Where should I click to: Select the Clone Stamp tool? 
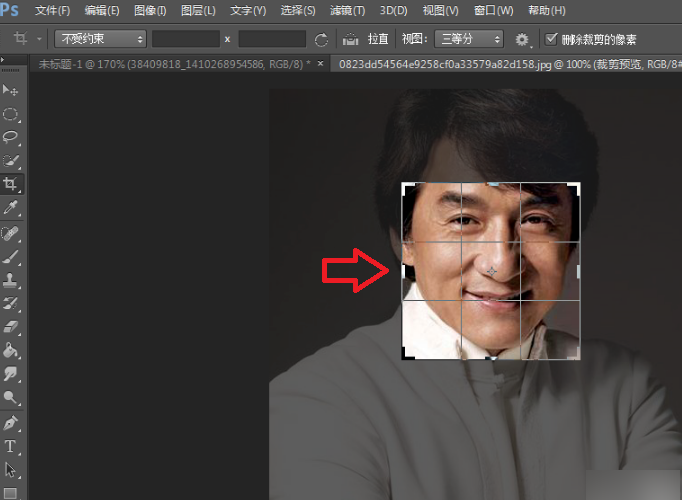click(x=10, y=280)
